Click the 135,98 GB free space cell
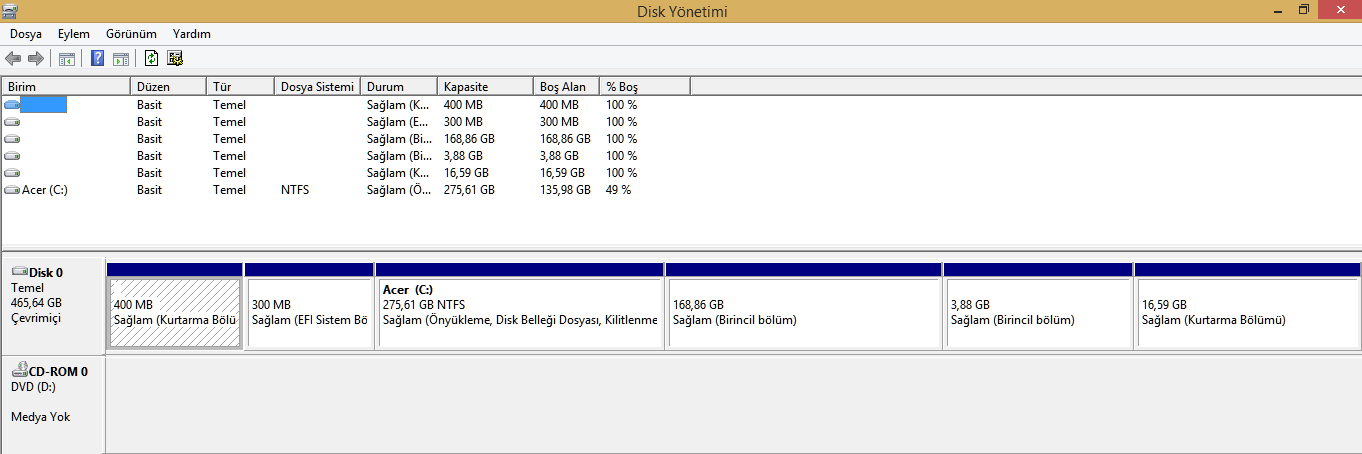Screen dimensions: 1362x454 (565, 190)
